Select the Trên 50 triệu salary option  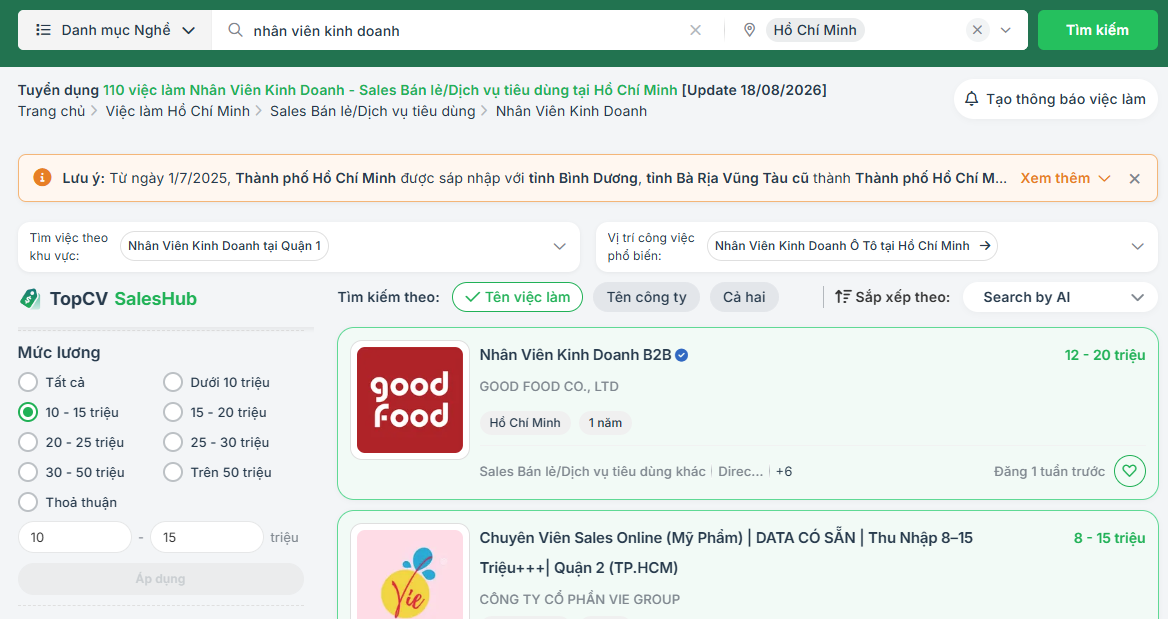173,472
